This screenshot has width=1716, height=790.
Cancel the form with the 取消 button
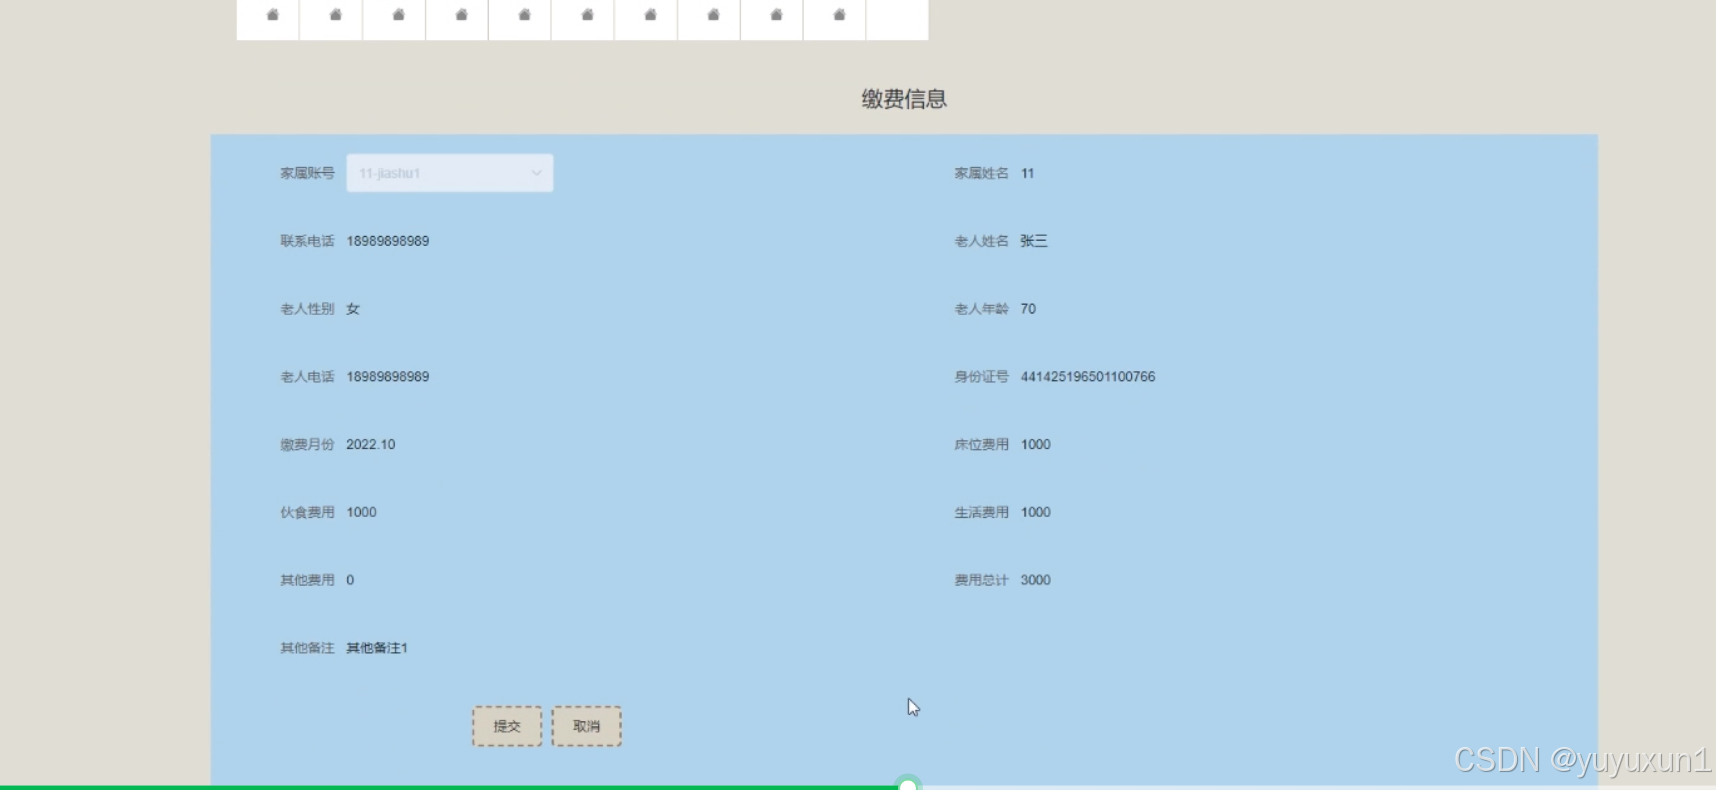pyautogui.click(x=586, y=726)
